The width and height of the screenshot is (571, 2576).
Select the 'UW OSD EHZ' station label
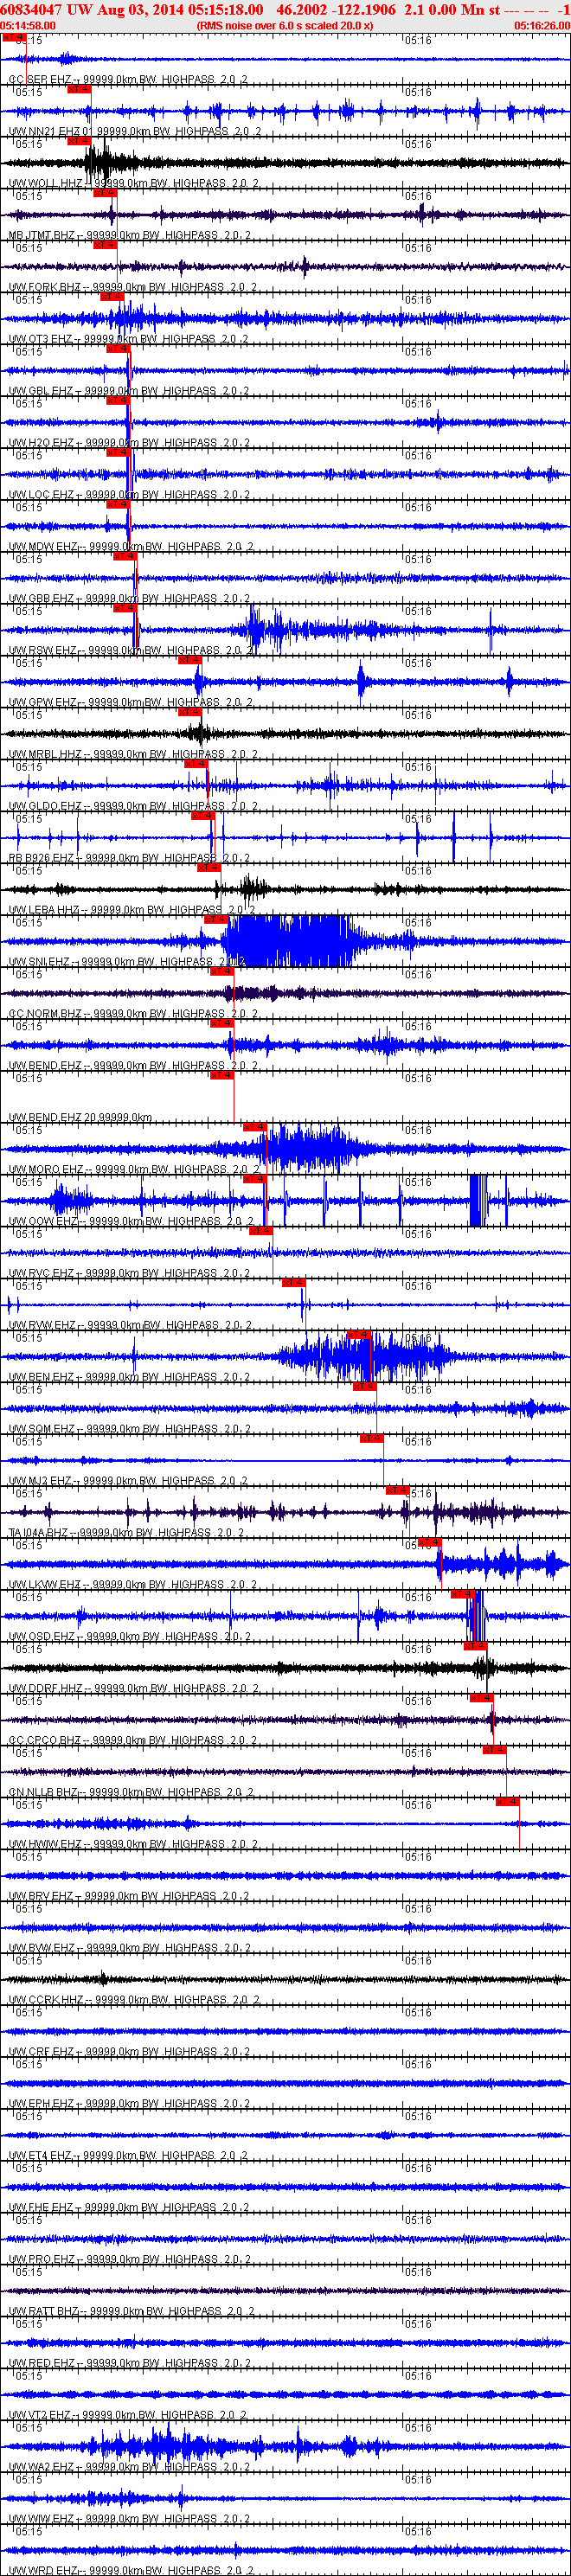coord(41,1637)
